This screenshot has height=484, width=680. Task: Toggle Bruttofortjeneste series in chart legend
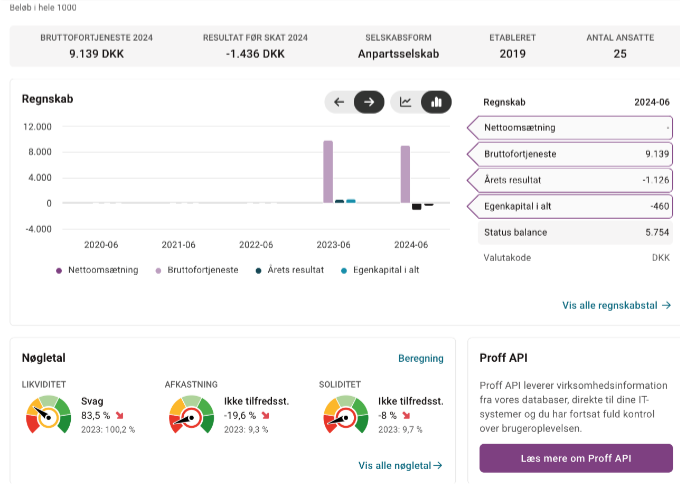(x=195, y=270)
